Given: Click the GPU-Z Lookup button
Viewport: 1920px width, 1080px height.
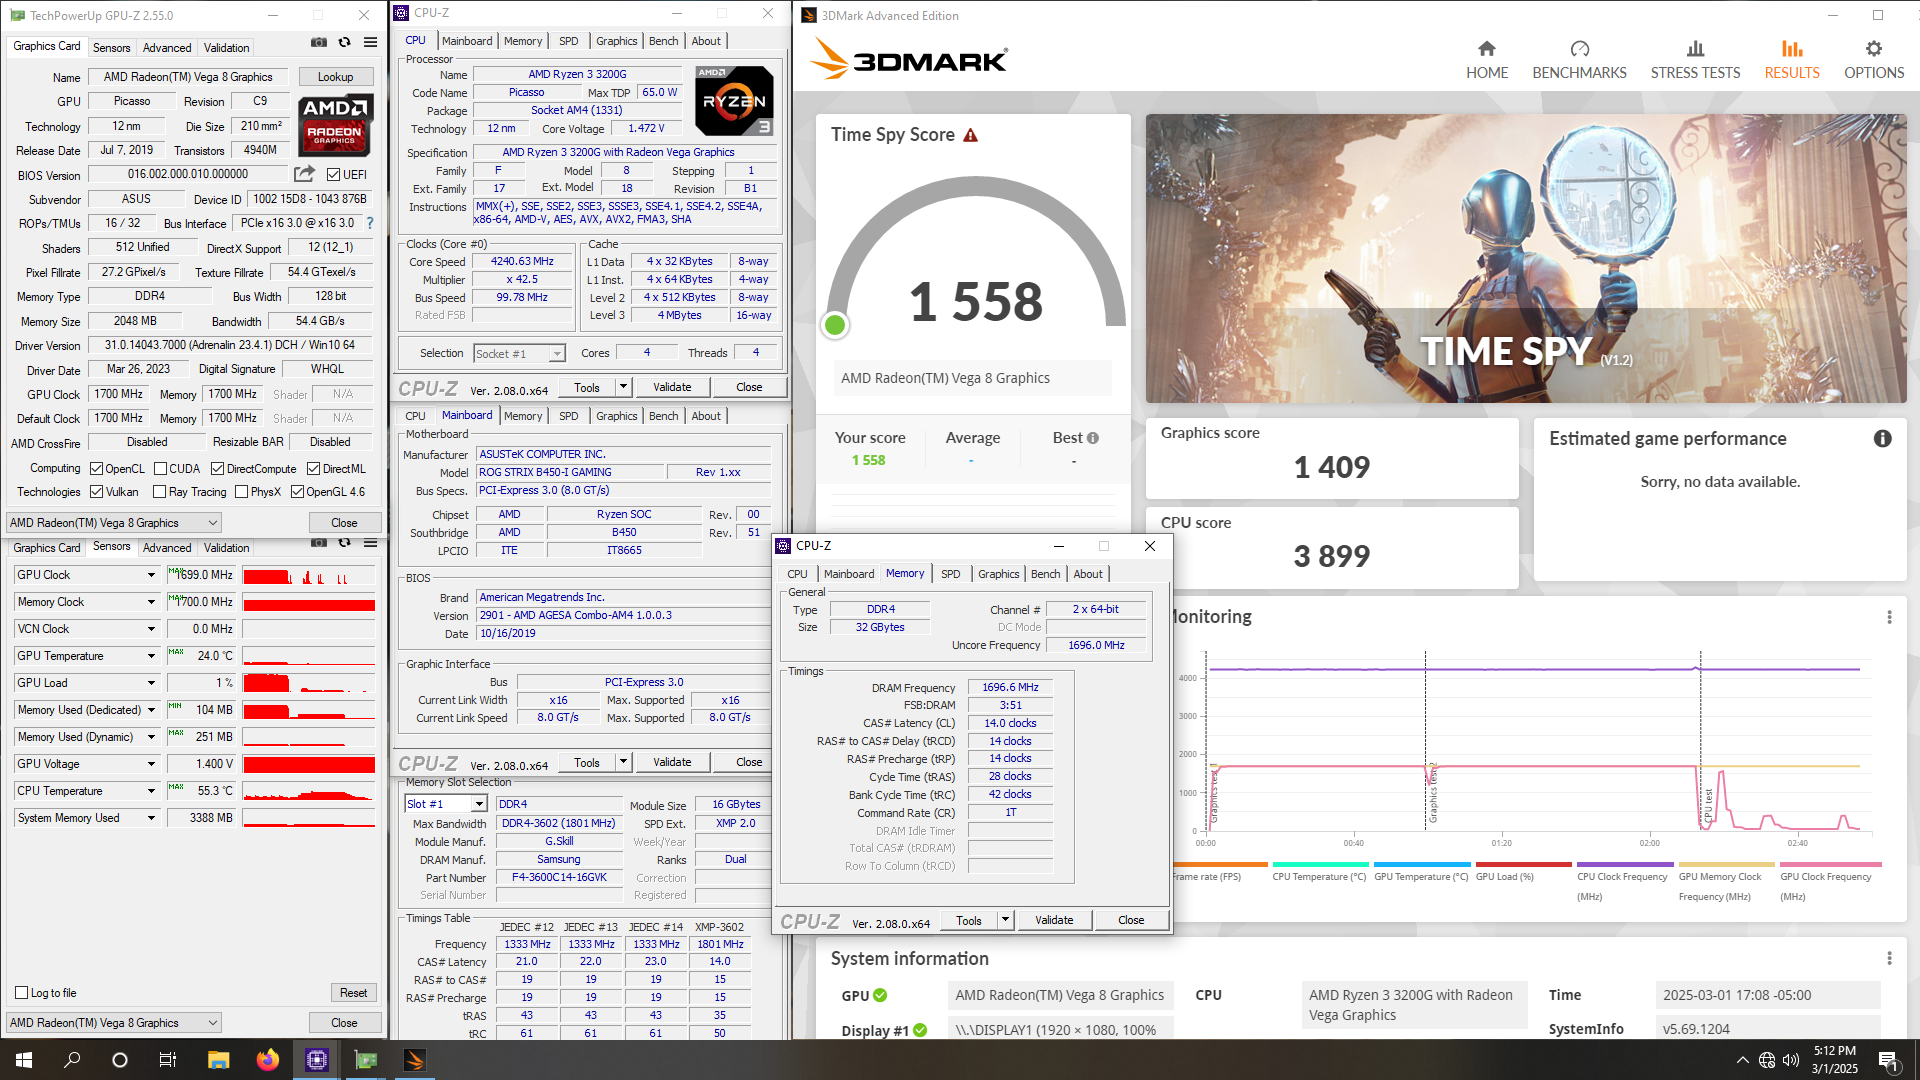Looking at the screenshot, I should tap(335, 77).
